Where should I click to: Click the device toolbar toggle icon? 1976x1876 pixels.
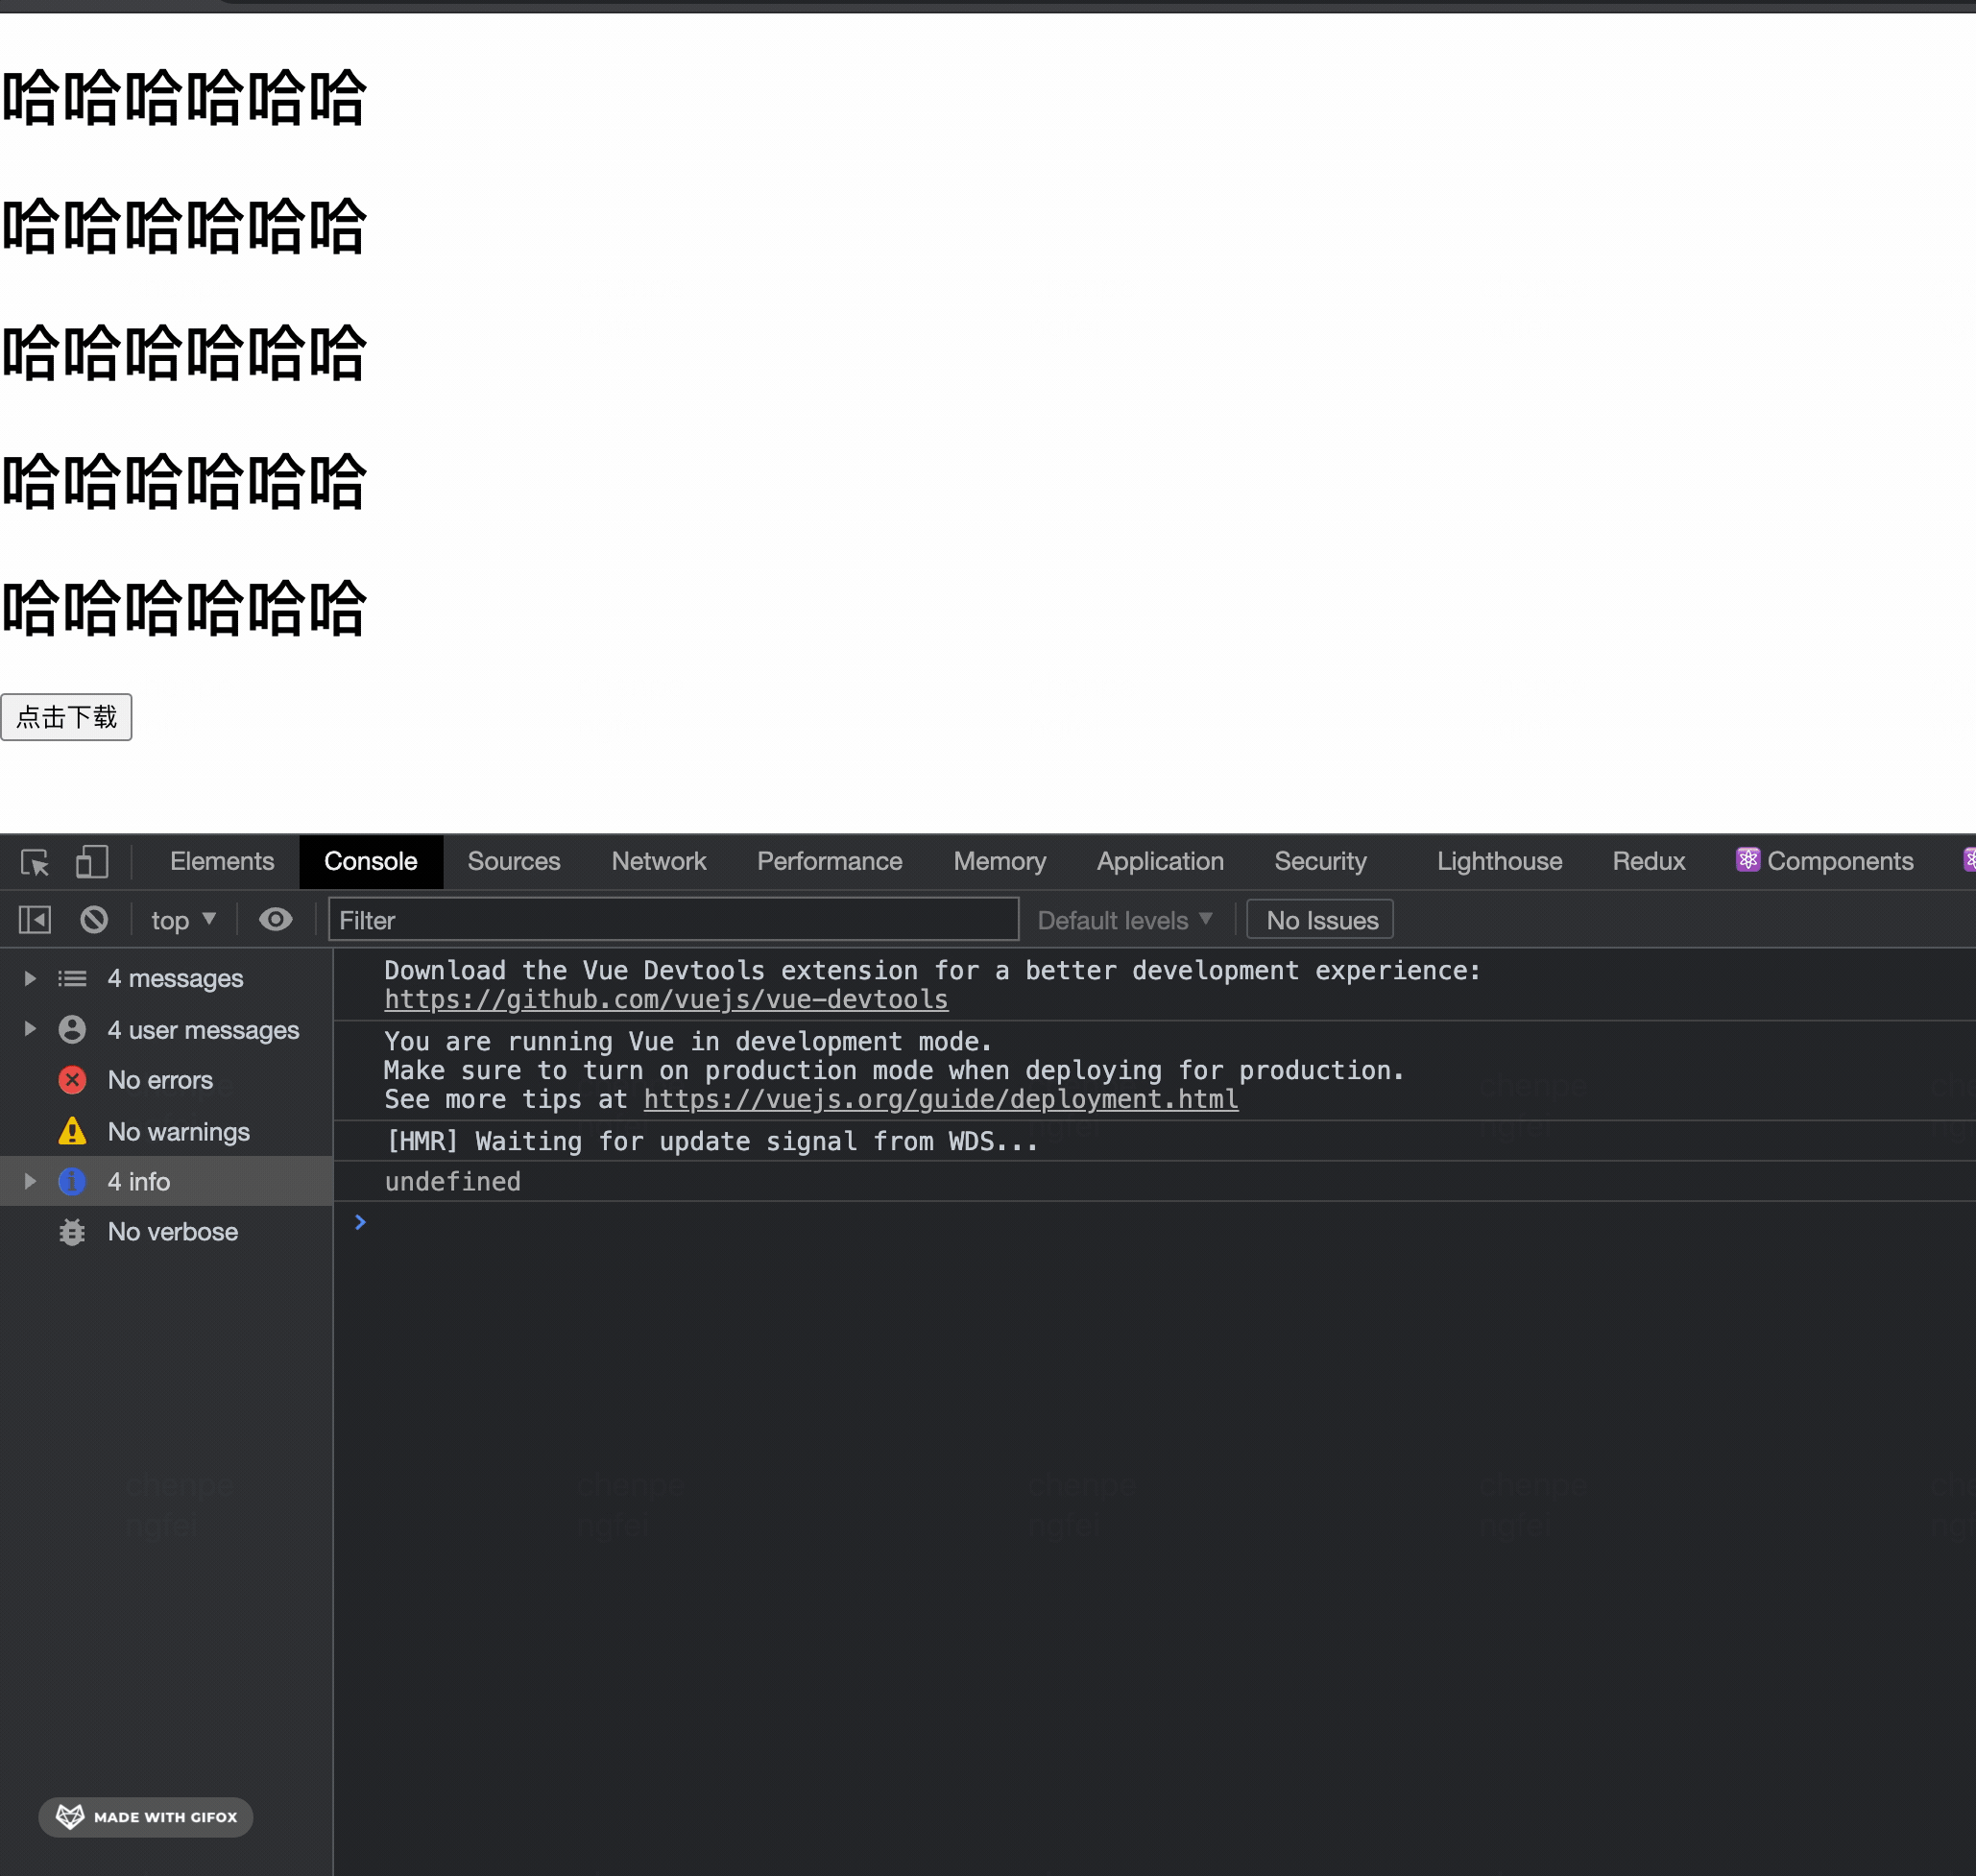91,862
